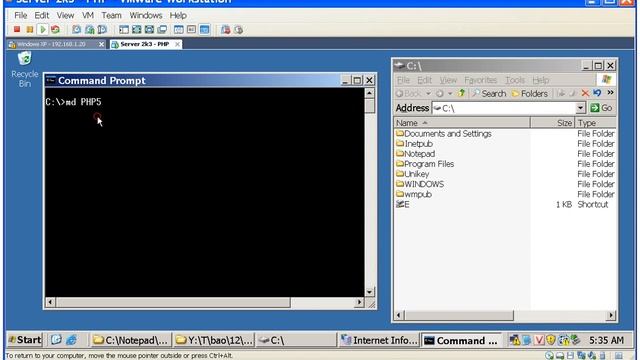The width and height of the screenshot is (640, 360).
Task: Click the last VMware toolbar replay icon
Action: pyautogui.click(x=239, y=29)
